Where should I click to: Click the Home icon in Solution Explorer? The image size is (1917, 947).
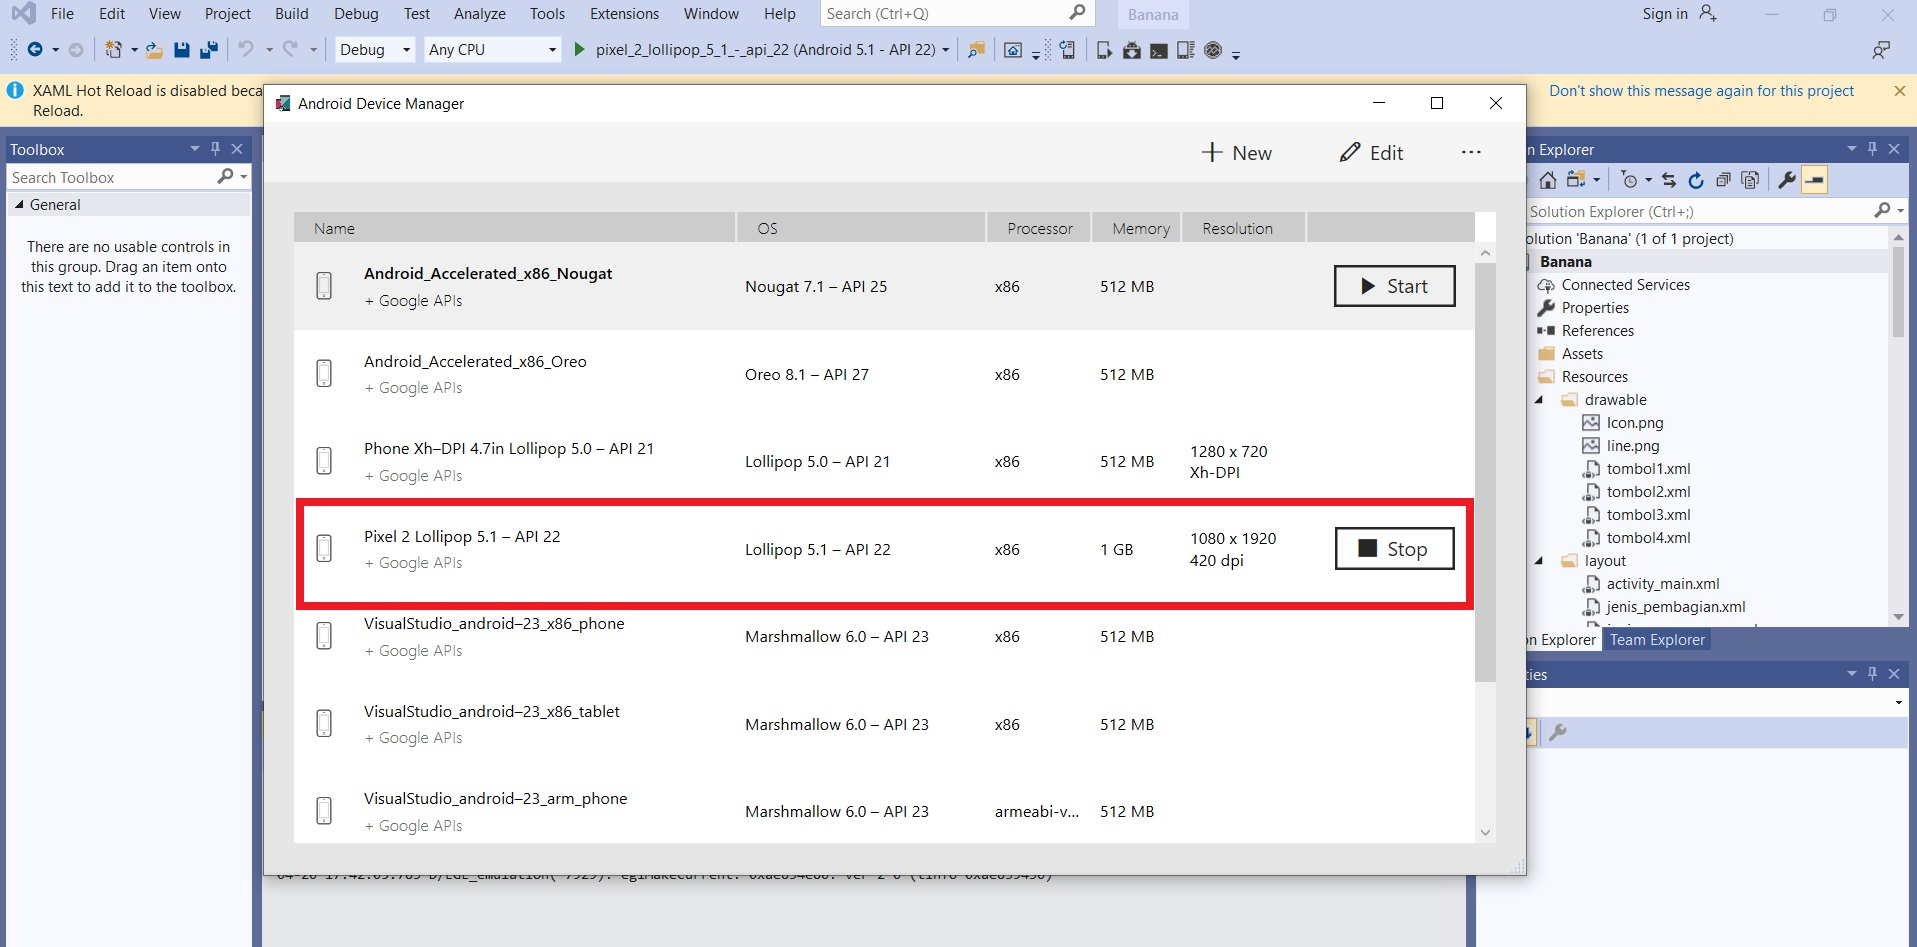[x=1548, y=180]
